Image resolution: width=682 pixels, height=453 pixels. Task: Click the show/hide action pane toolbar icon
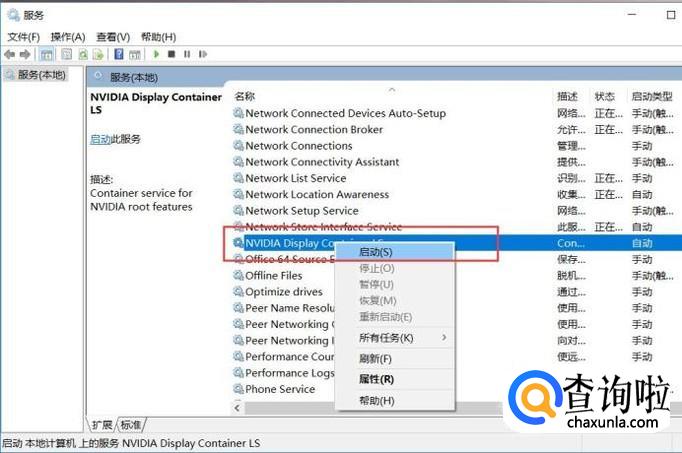click(135, 54)
